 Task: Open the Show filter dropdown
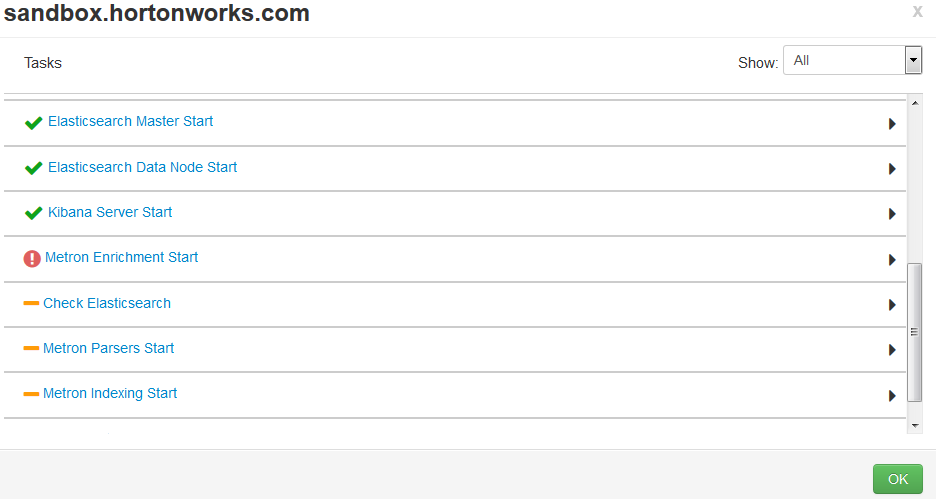point(851,61)
